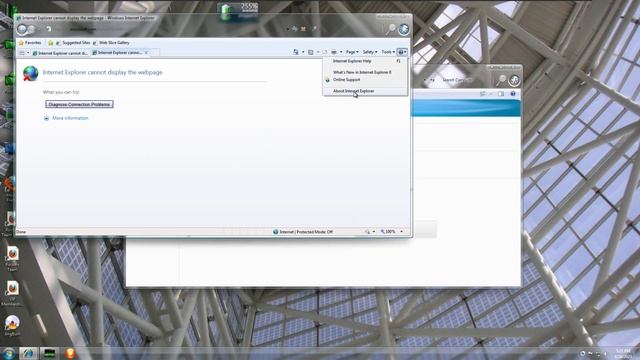This screenshot has width=640, height=360.
Task: Click the orange shield taskbar icon
Action: click(70, 353)
